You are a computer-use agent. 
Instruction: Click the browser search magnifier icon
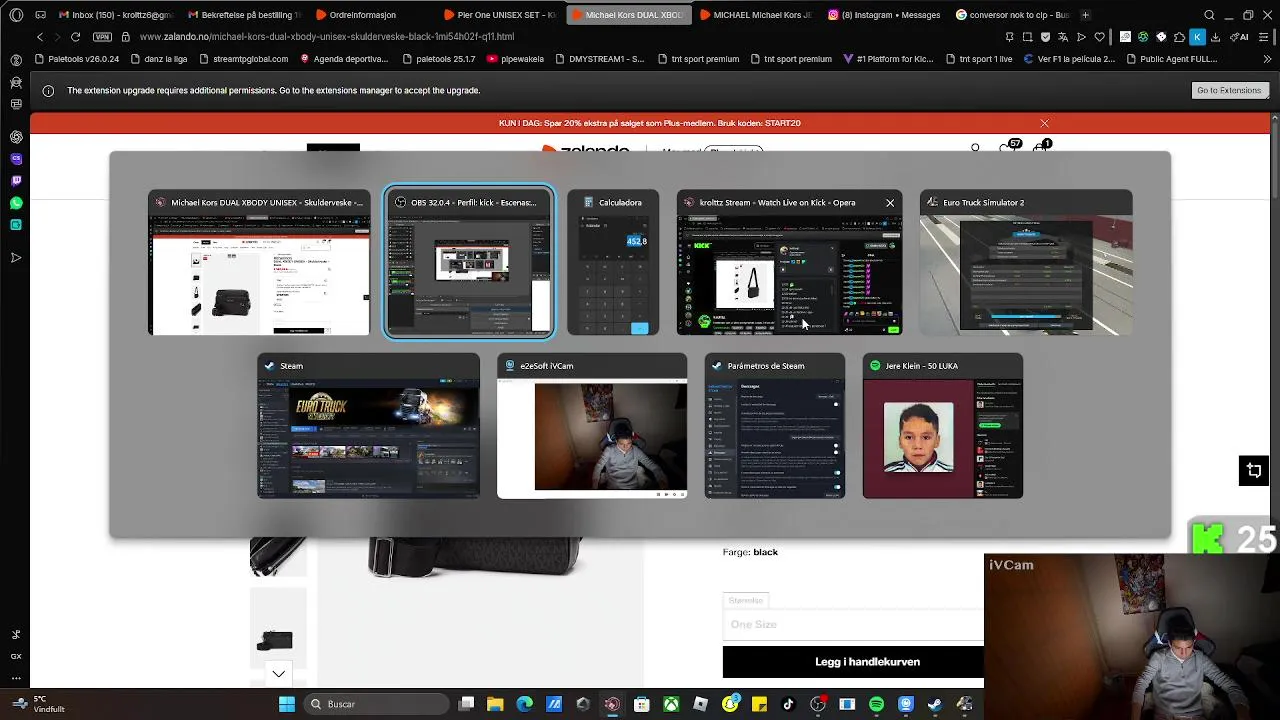tap(1209, 15)
